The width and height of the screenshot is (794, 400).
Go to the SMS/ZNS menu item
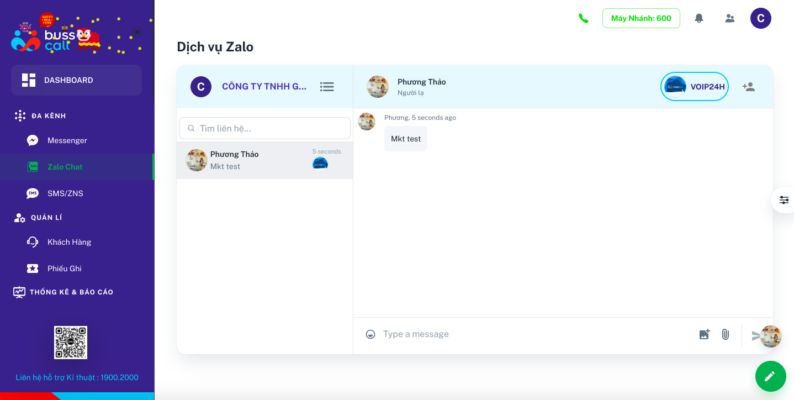pyautogui.click(x=66, y=193)
